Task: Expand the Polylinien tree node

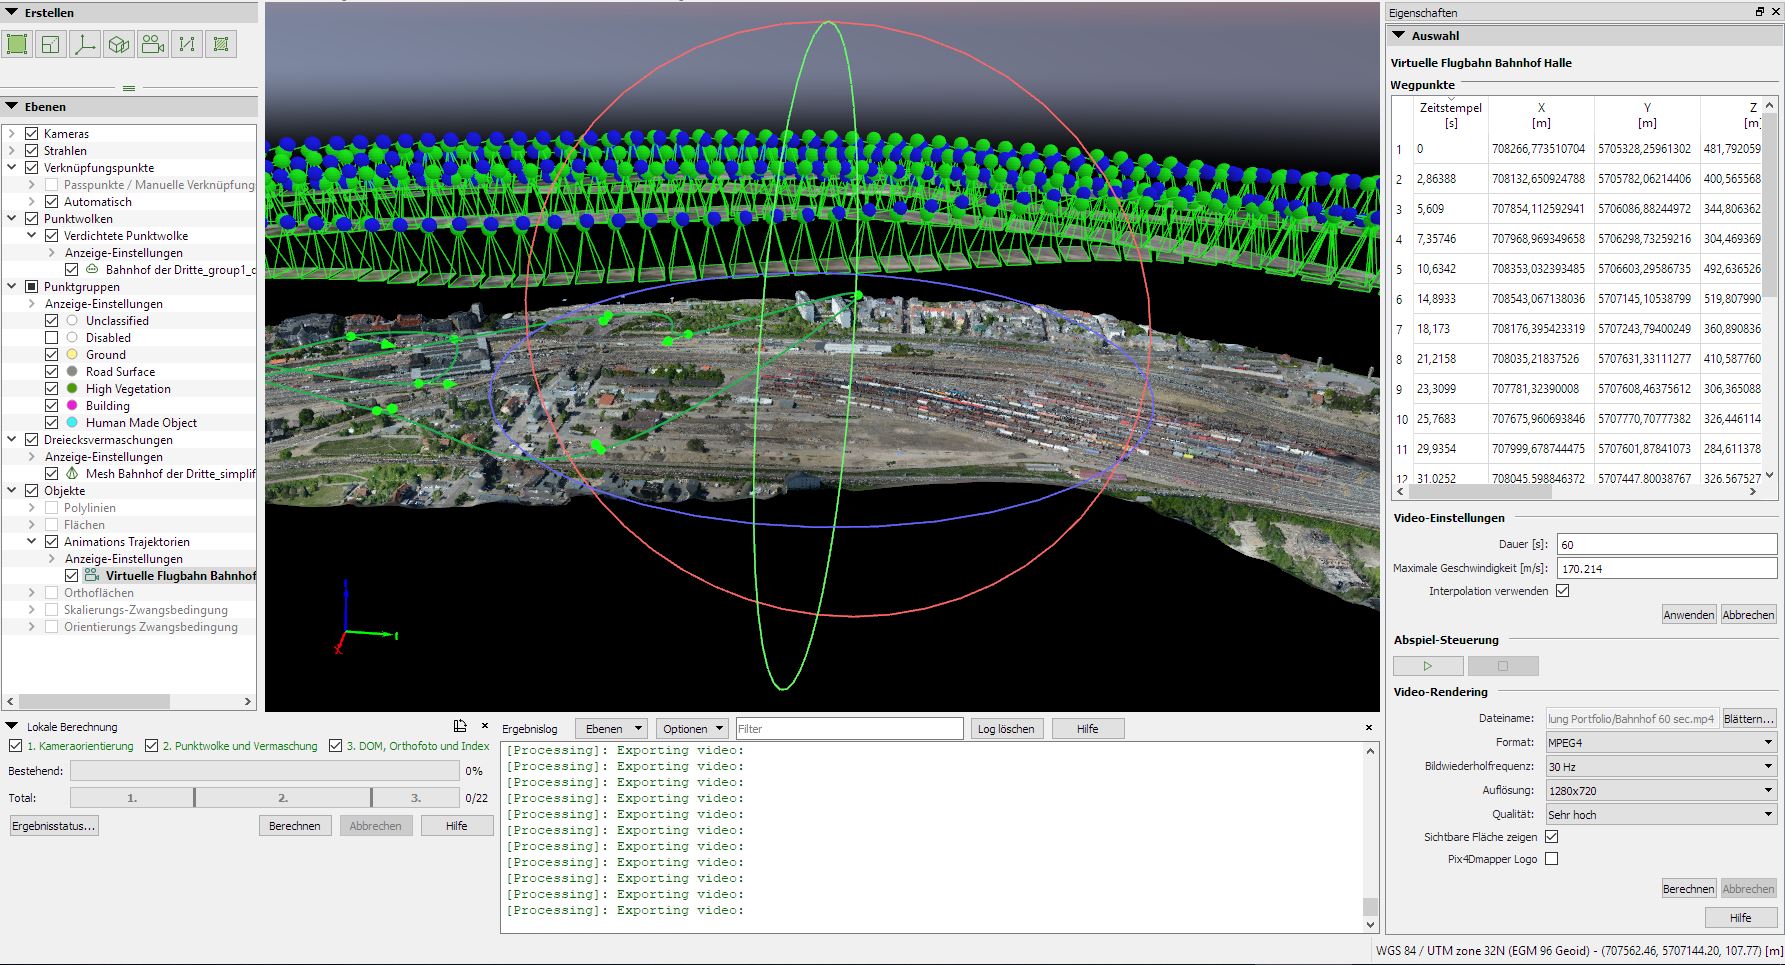Action: pyautogui.click(x=31, y=508)
